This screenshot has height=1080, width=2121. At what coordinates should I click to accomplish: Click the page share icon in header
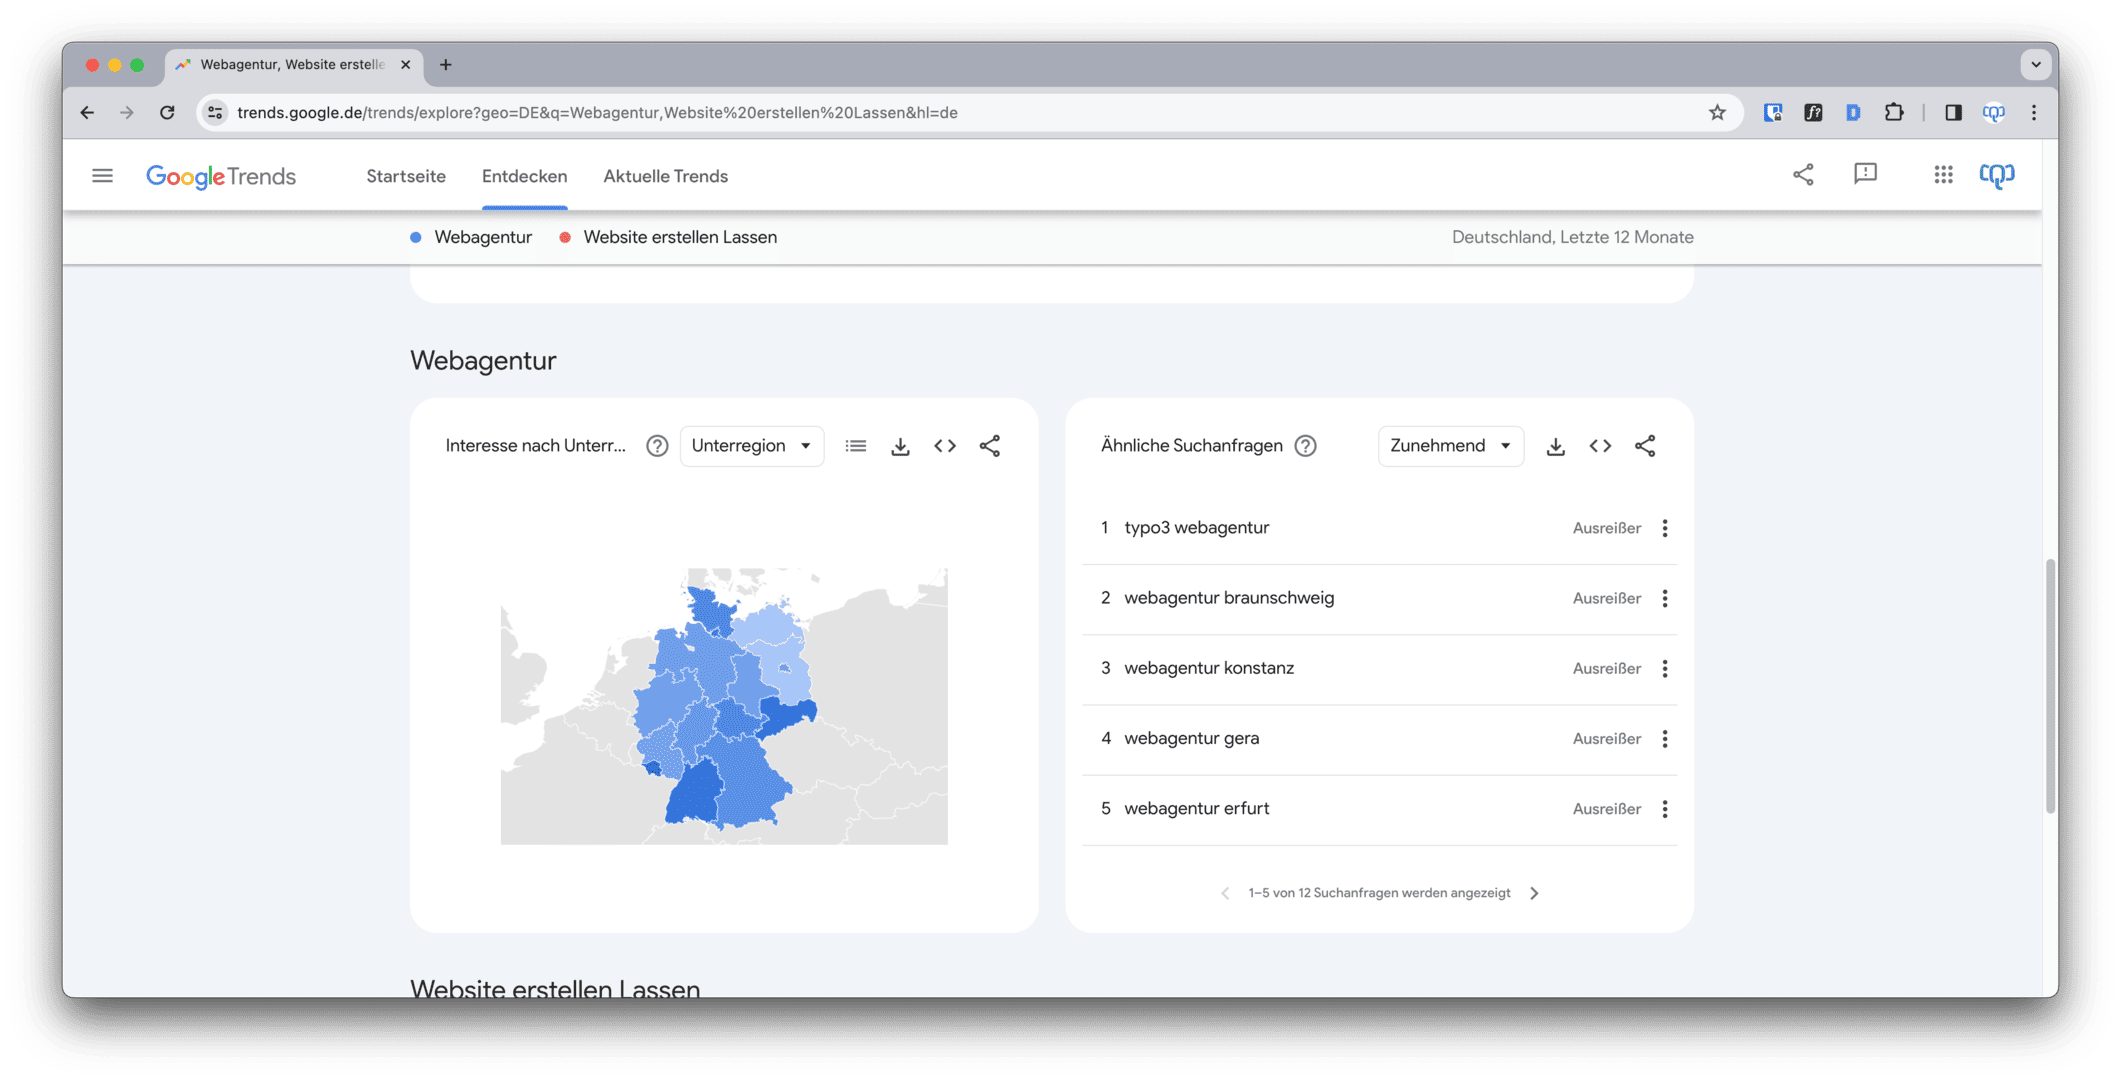tap(1803, 175)
